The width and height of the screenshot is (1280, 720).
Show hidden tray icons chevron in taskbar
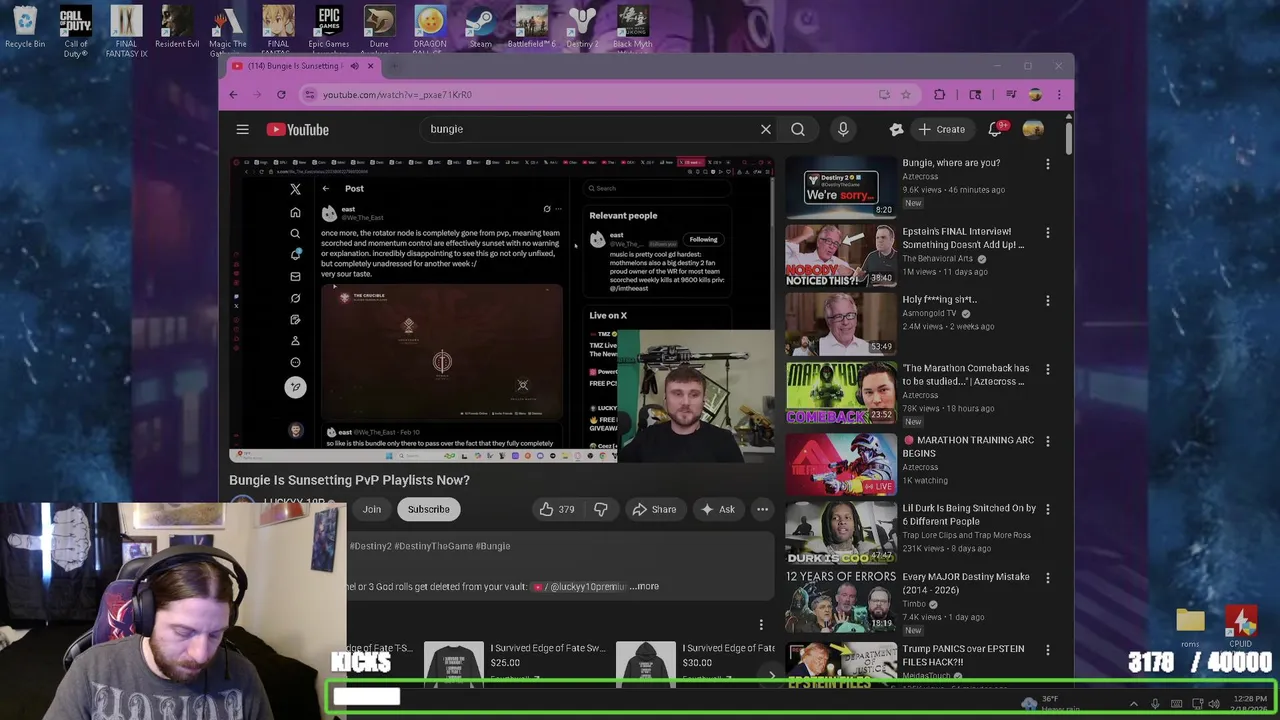click(1133, 704)
